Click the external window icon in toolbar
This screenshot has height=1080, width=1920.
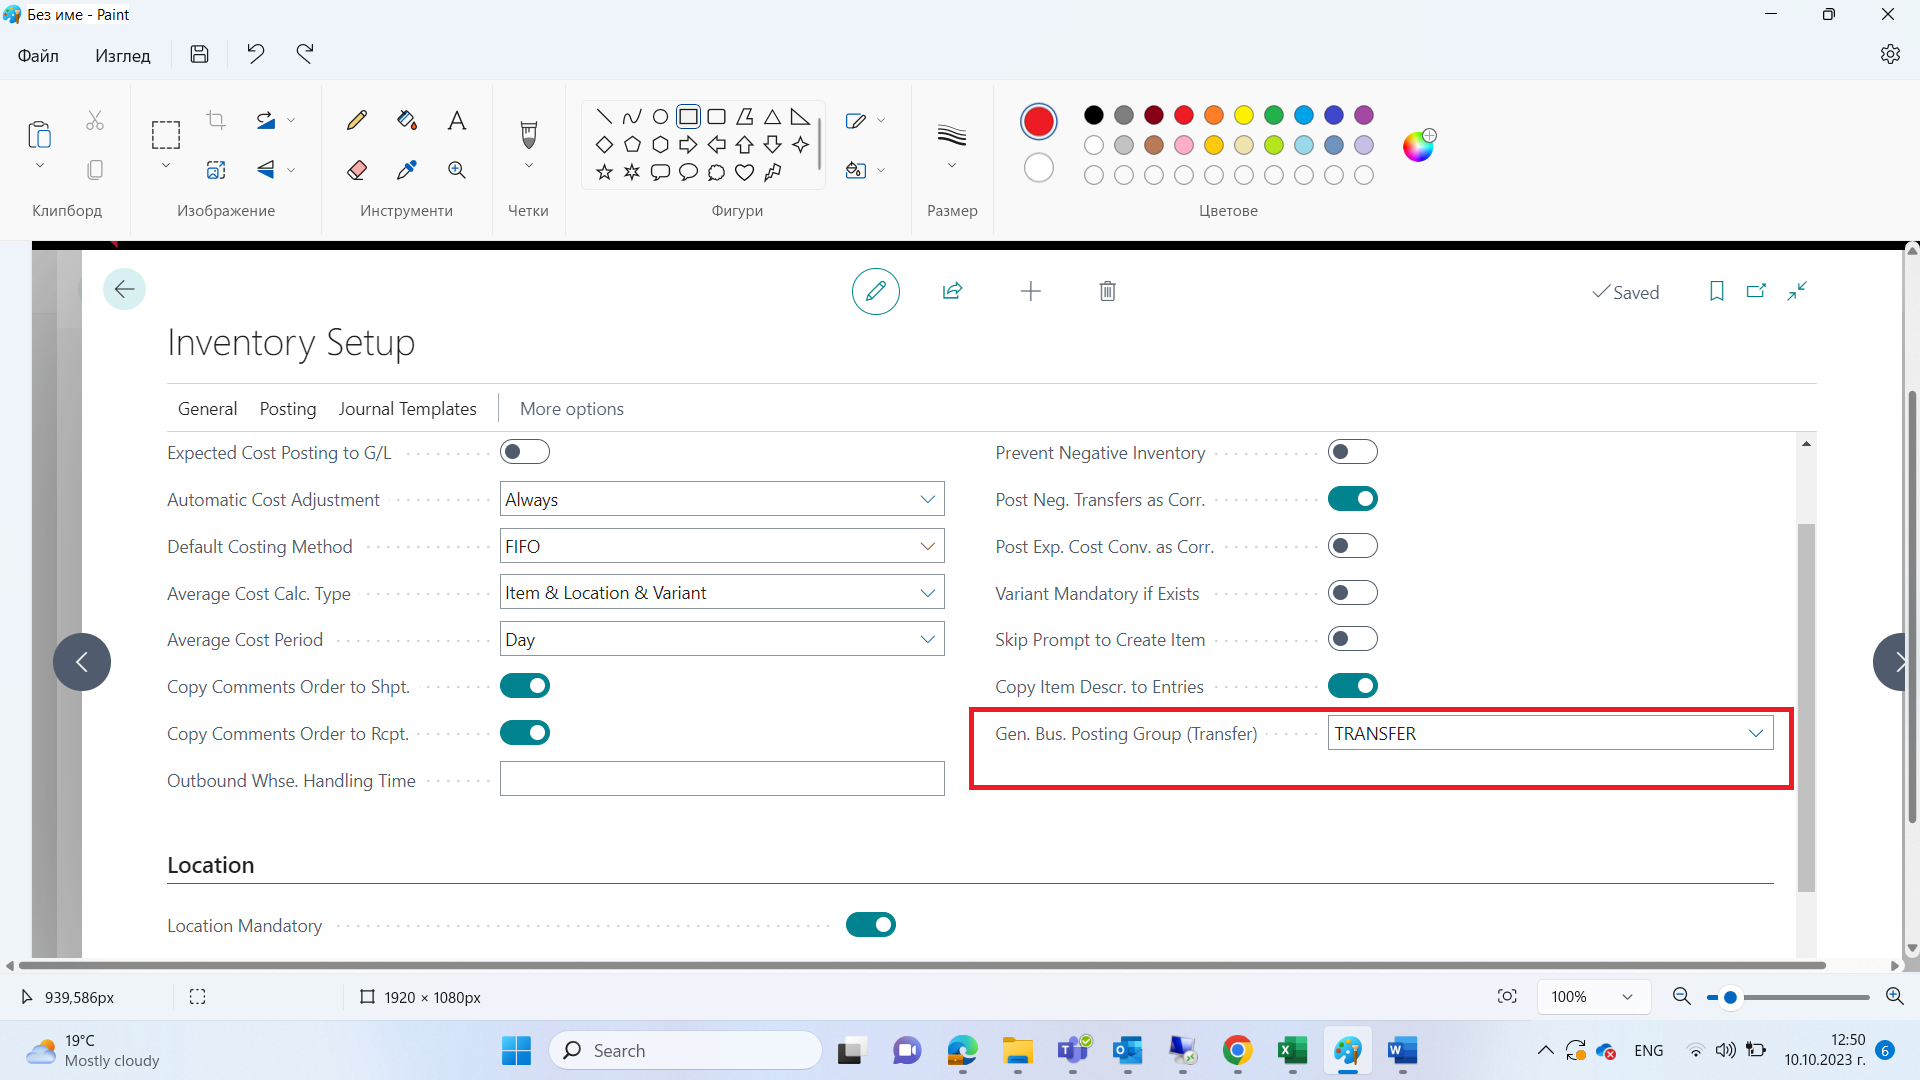pos(1755,291)
